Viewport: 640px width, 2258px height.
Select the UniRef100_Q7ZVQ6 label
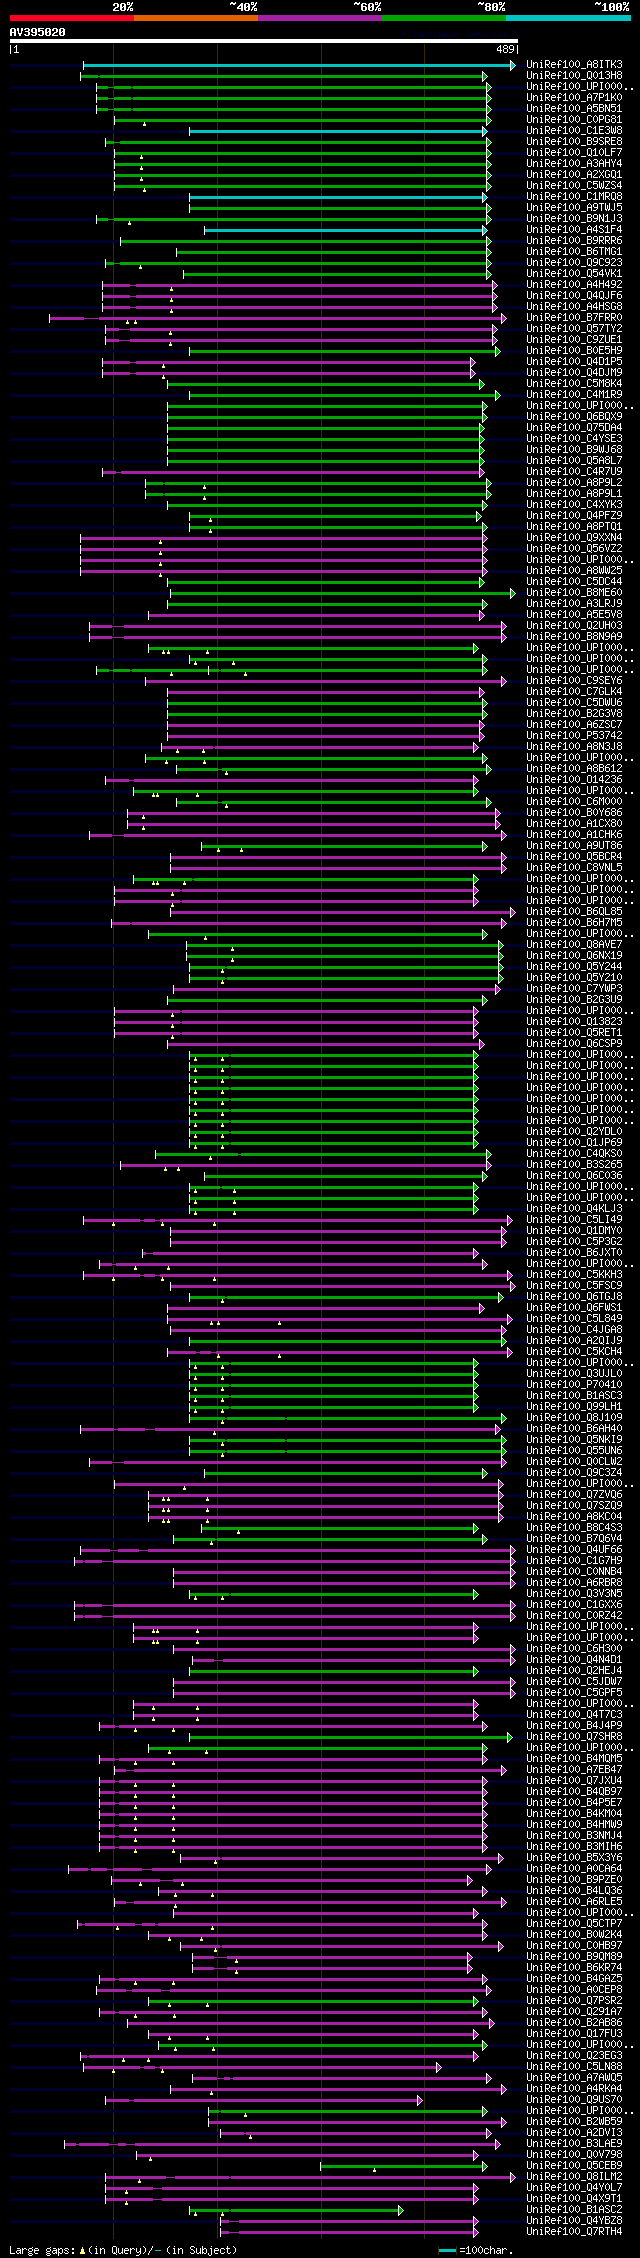click(x=574, y=1495)
